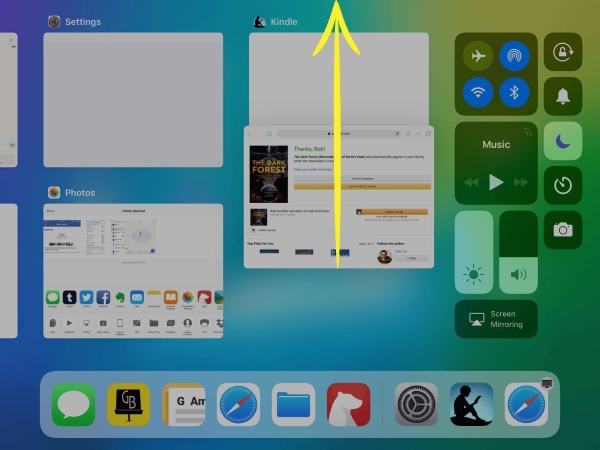
Task: Open the Safari dock icon with Handoff badge
Action: [x=527, y=404]
